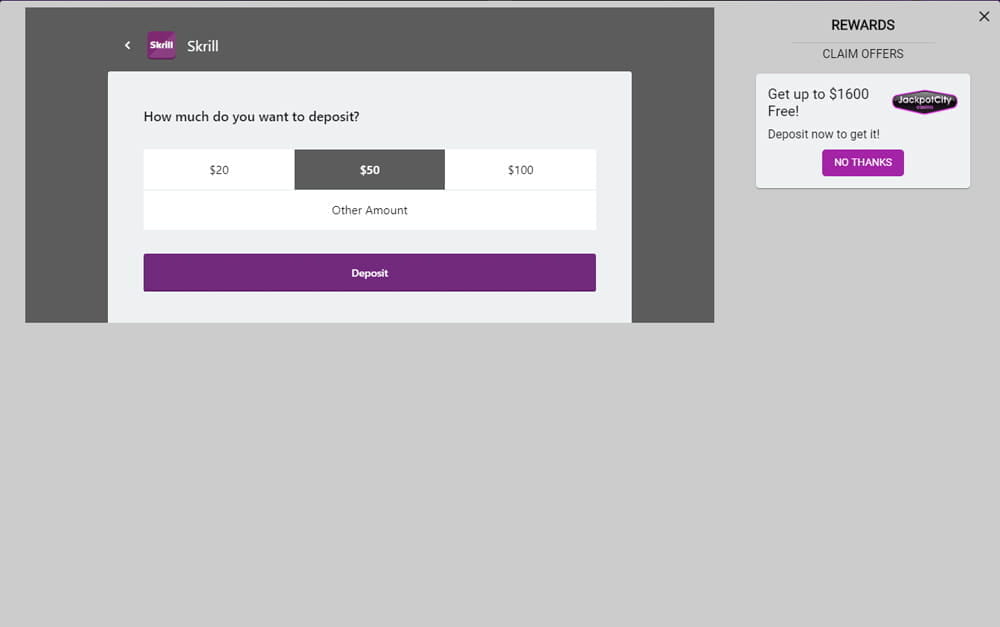Select the $50 deposit amount
Screen dimensions: 1000x627
coord(369,170)
